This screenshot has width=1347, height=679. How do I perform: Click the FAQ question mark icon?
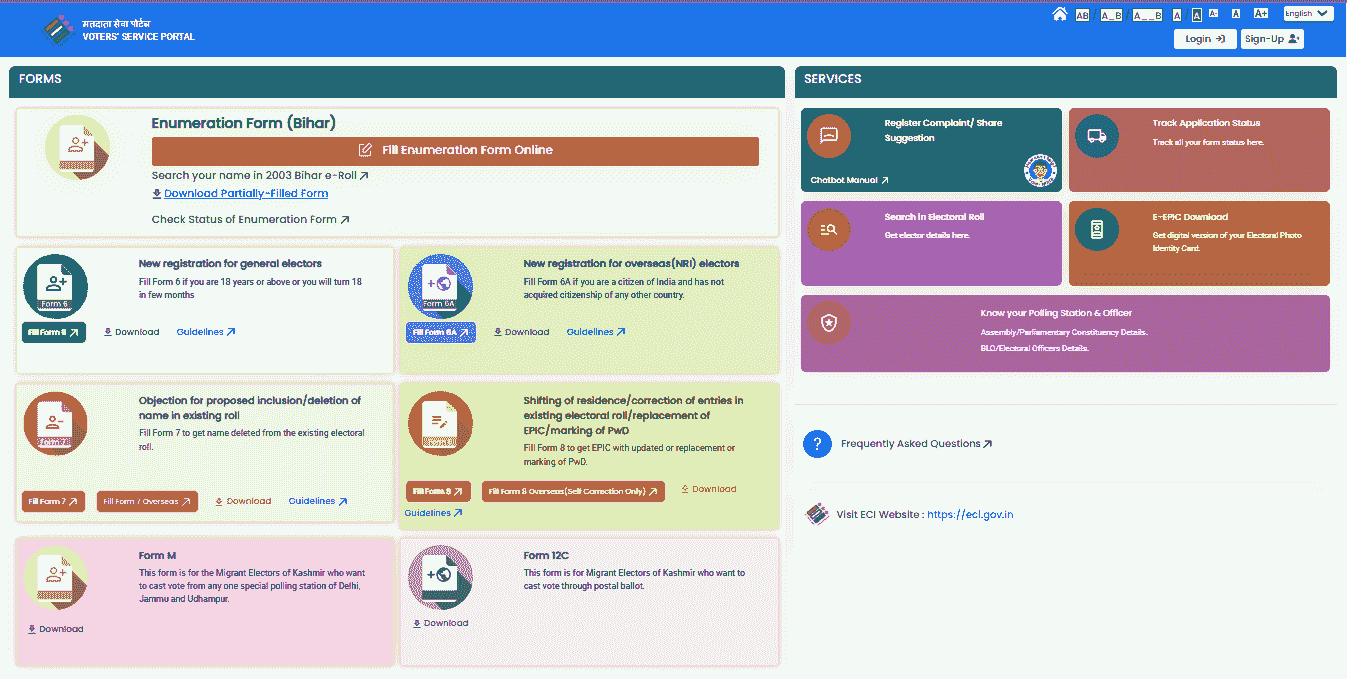[817, 444]
